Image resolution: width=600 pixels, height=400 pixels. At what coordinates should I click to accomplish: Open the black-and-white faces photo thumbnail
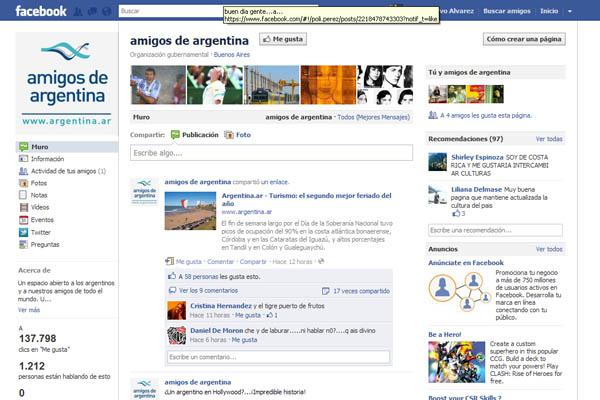pyautogui.click(x=385, y=85)
